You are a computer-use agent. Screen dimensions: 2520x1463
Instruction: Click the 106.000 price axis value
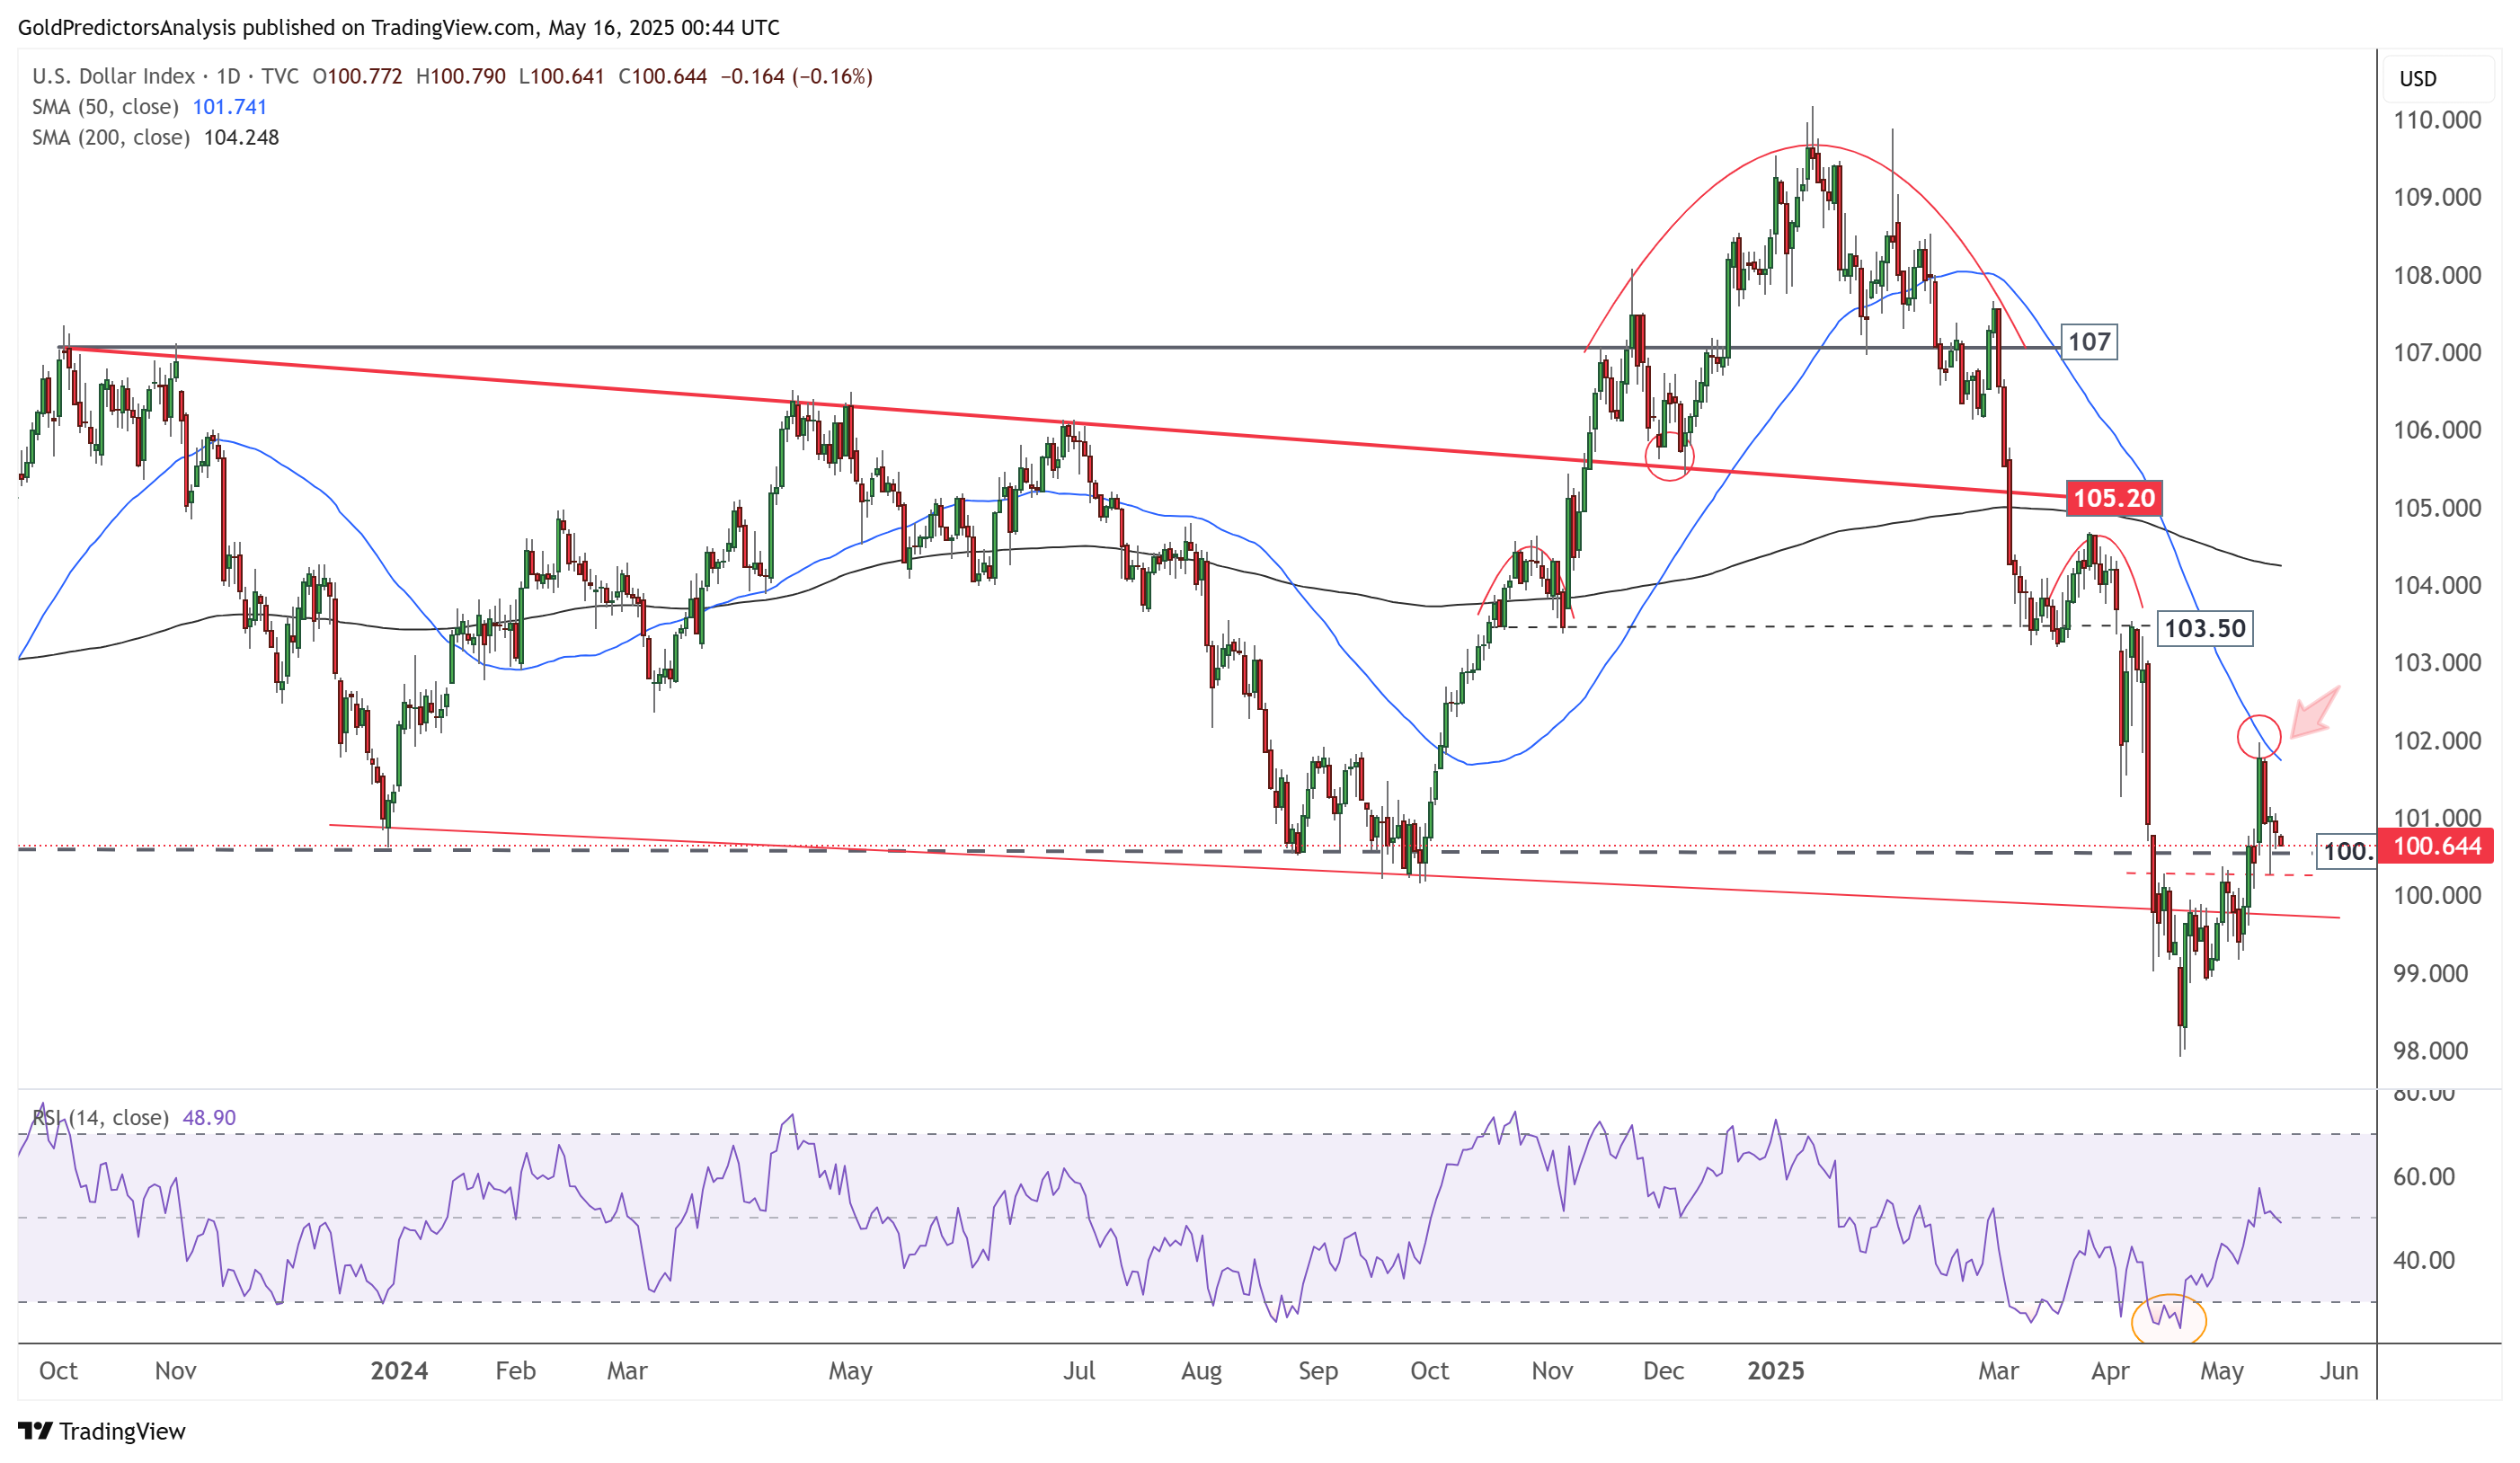[x=2437, y=430]
